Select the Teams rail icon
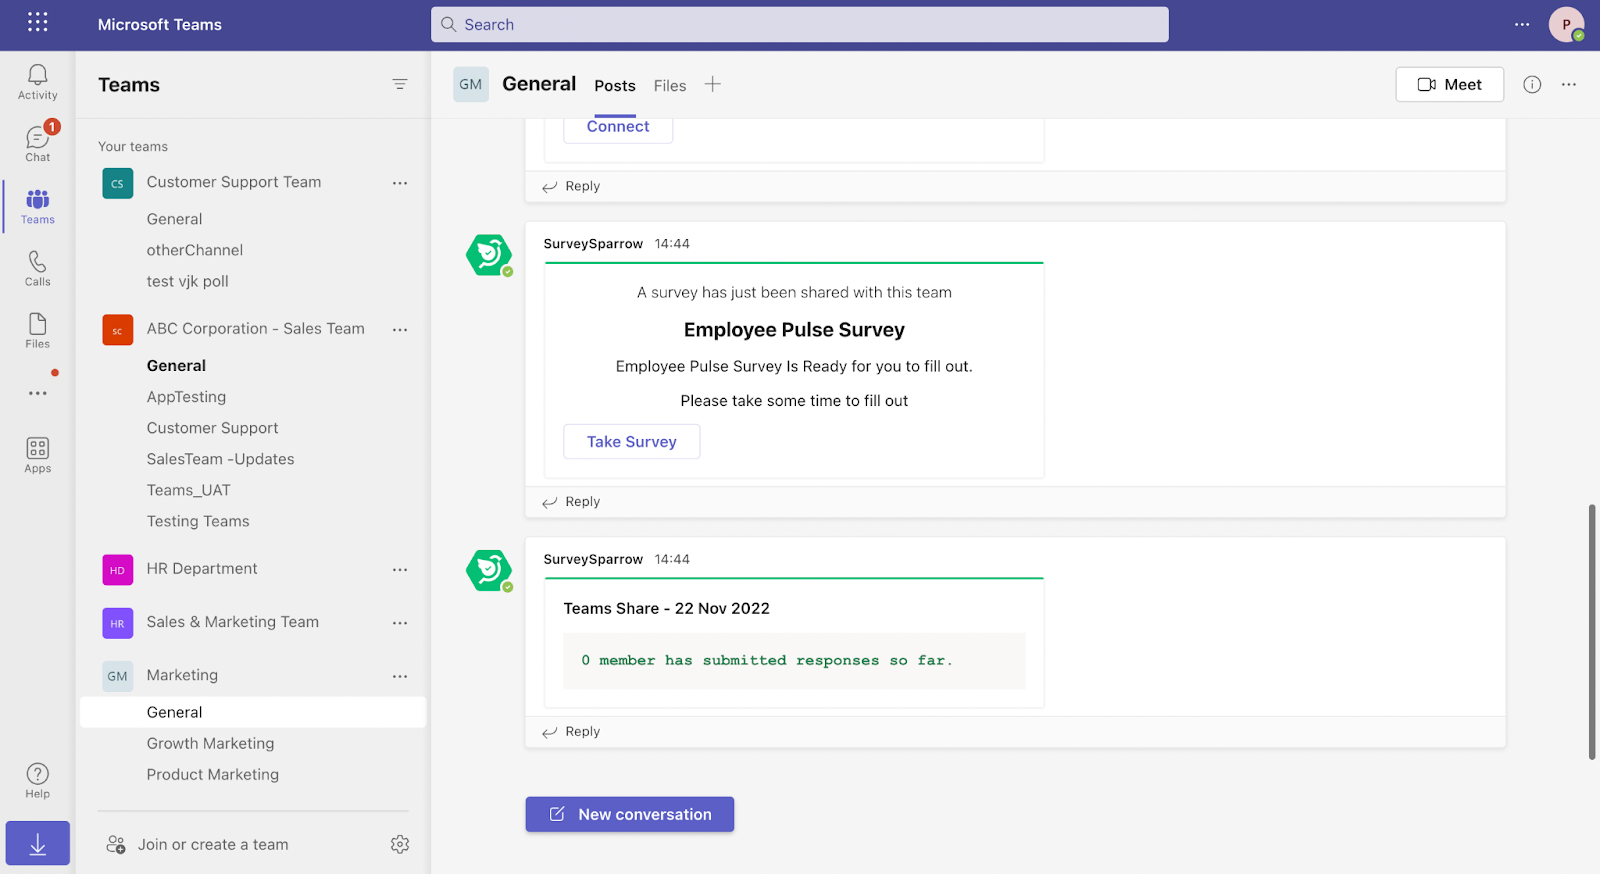 38,206
